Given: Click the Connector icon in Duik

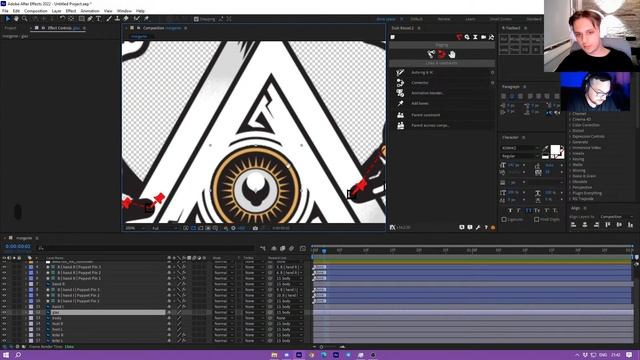Looking at the screenshot, I should pos(400,83).
